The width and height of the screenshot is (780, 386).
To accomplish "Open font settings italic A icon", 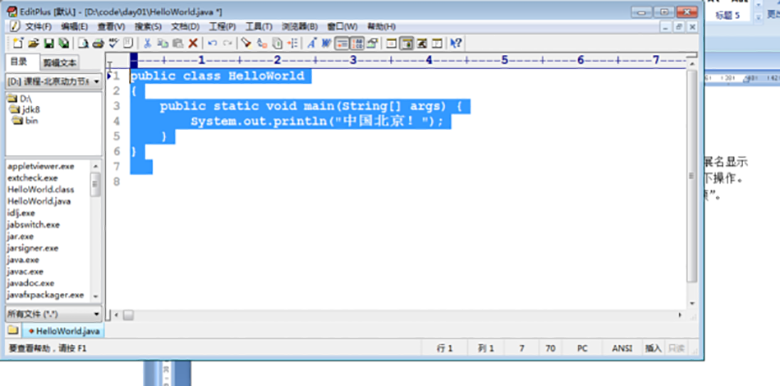I will [x=312, y=43].
